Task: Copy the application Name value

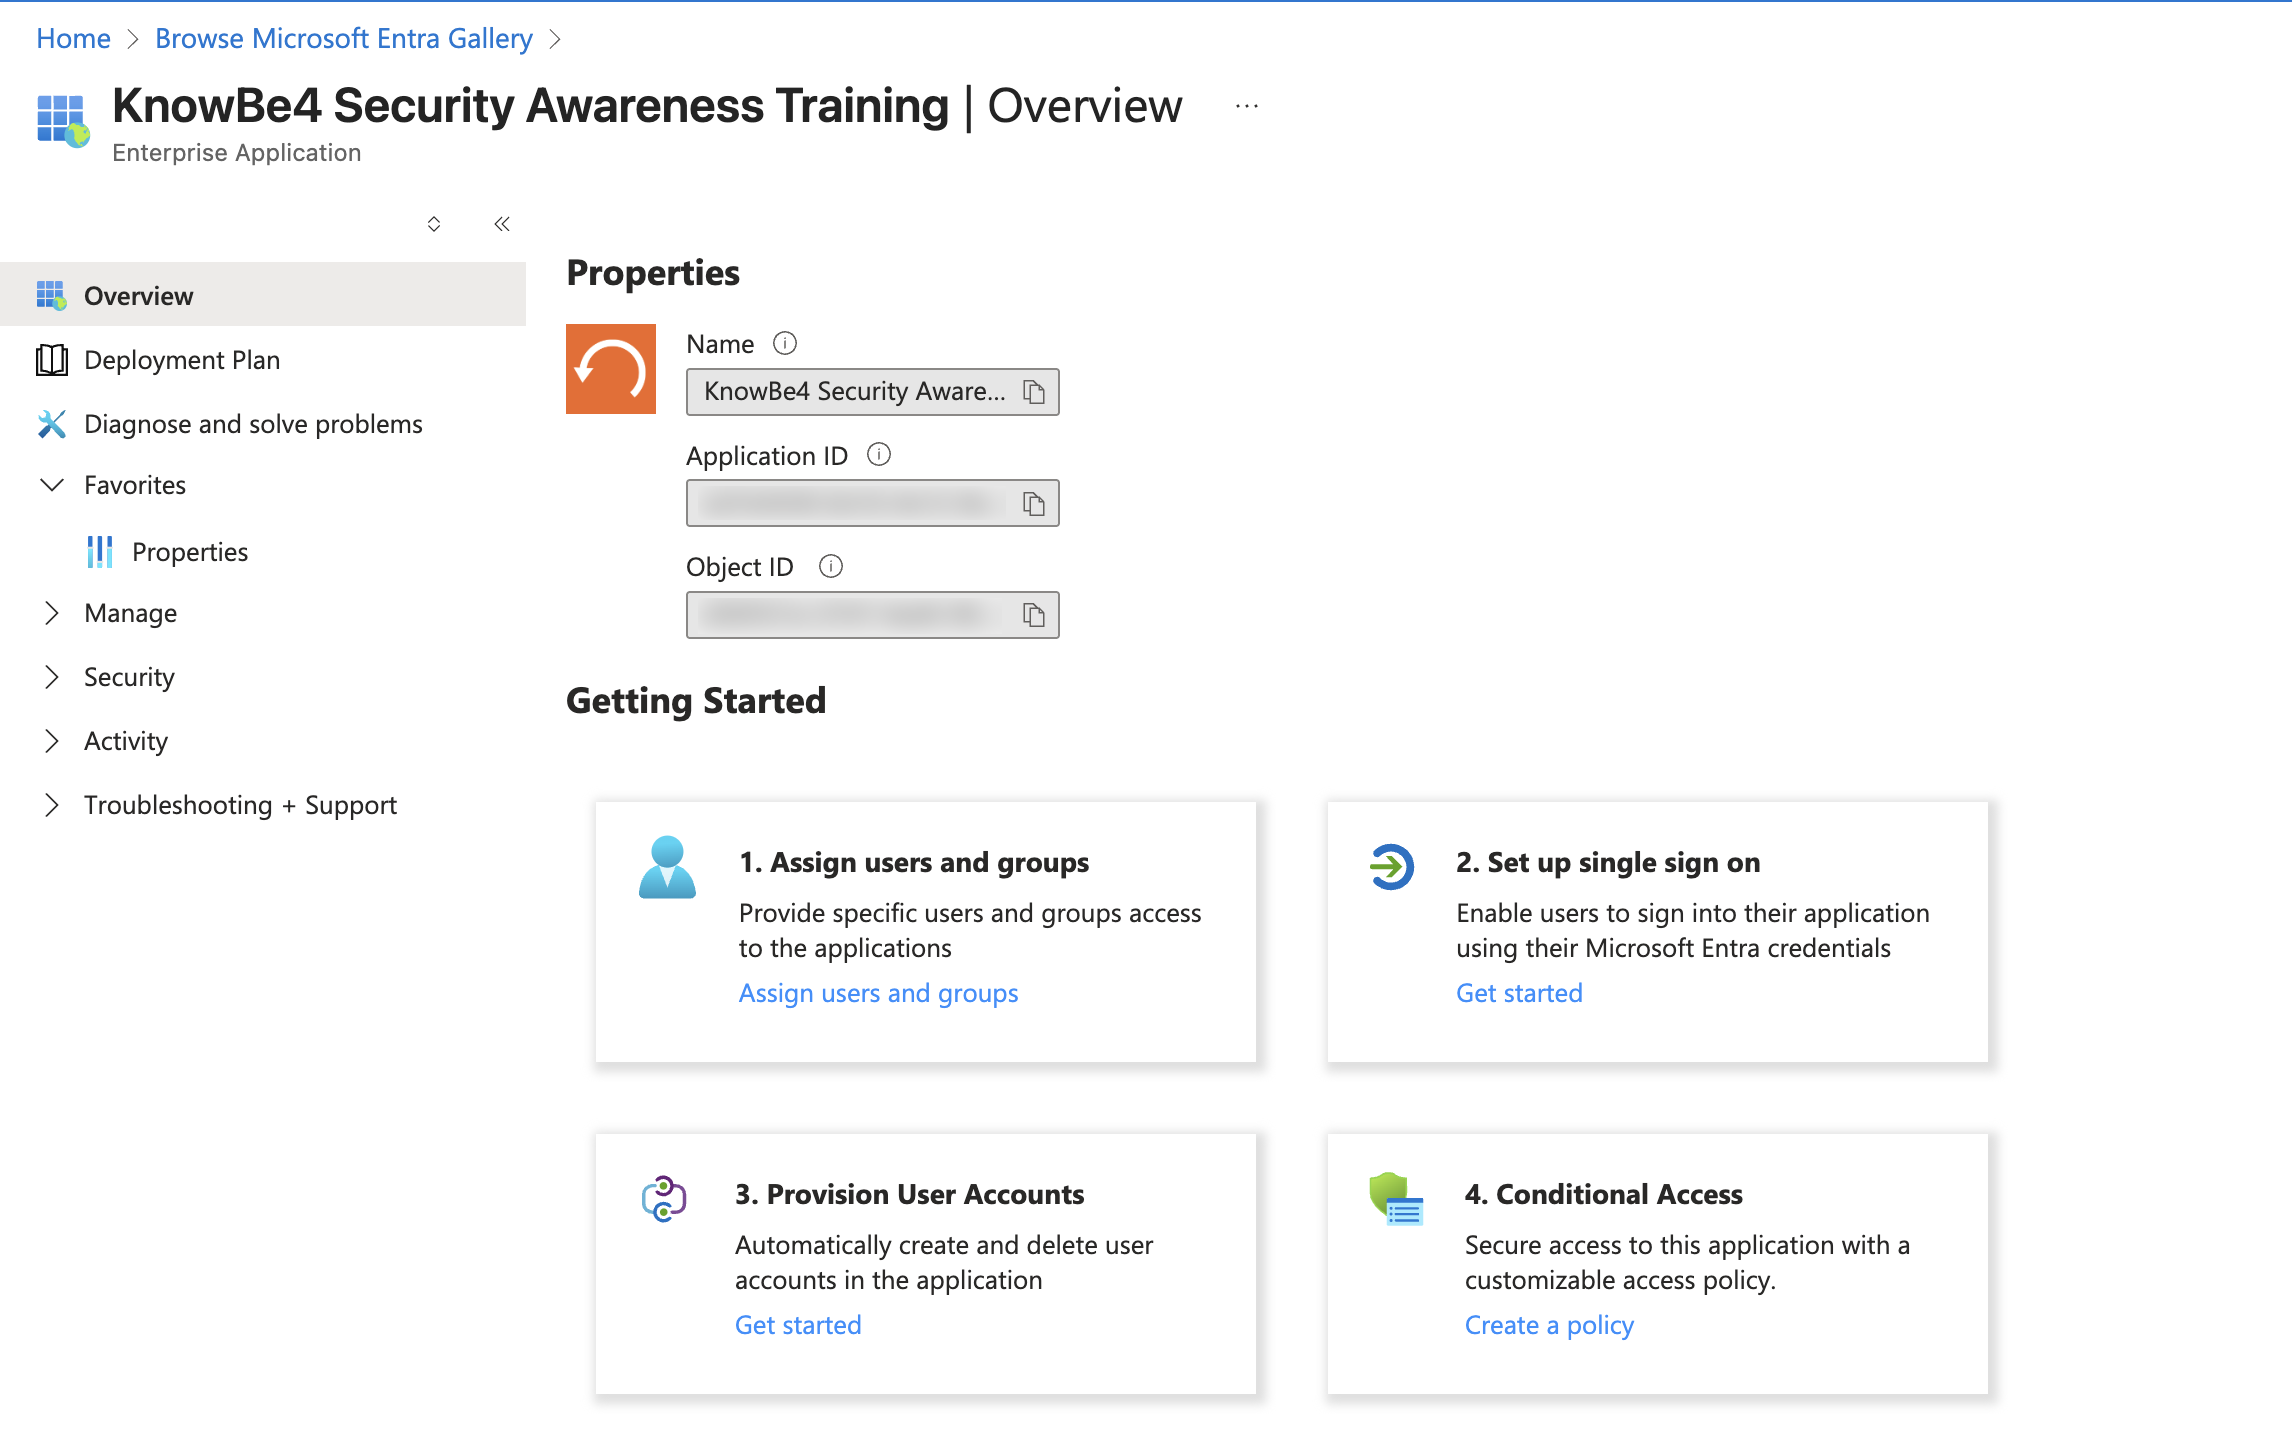Action: 1036,391
